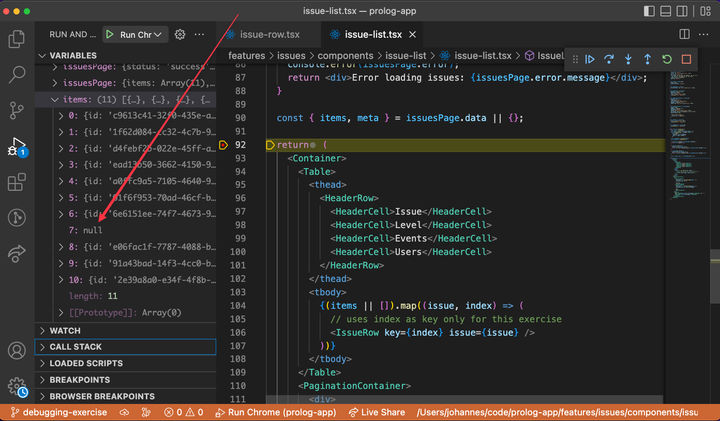Toggle the breakpoint on line 92
Viewport: 720px width, 421px height.
(224, 145)
